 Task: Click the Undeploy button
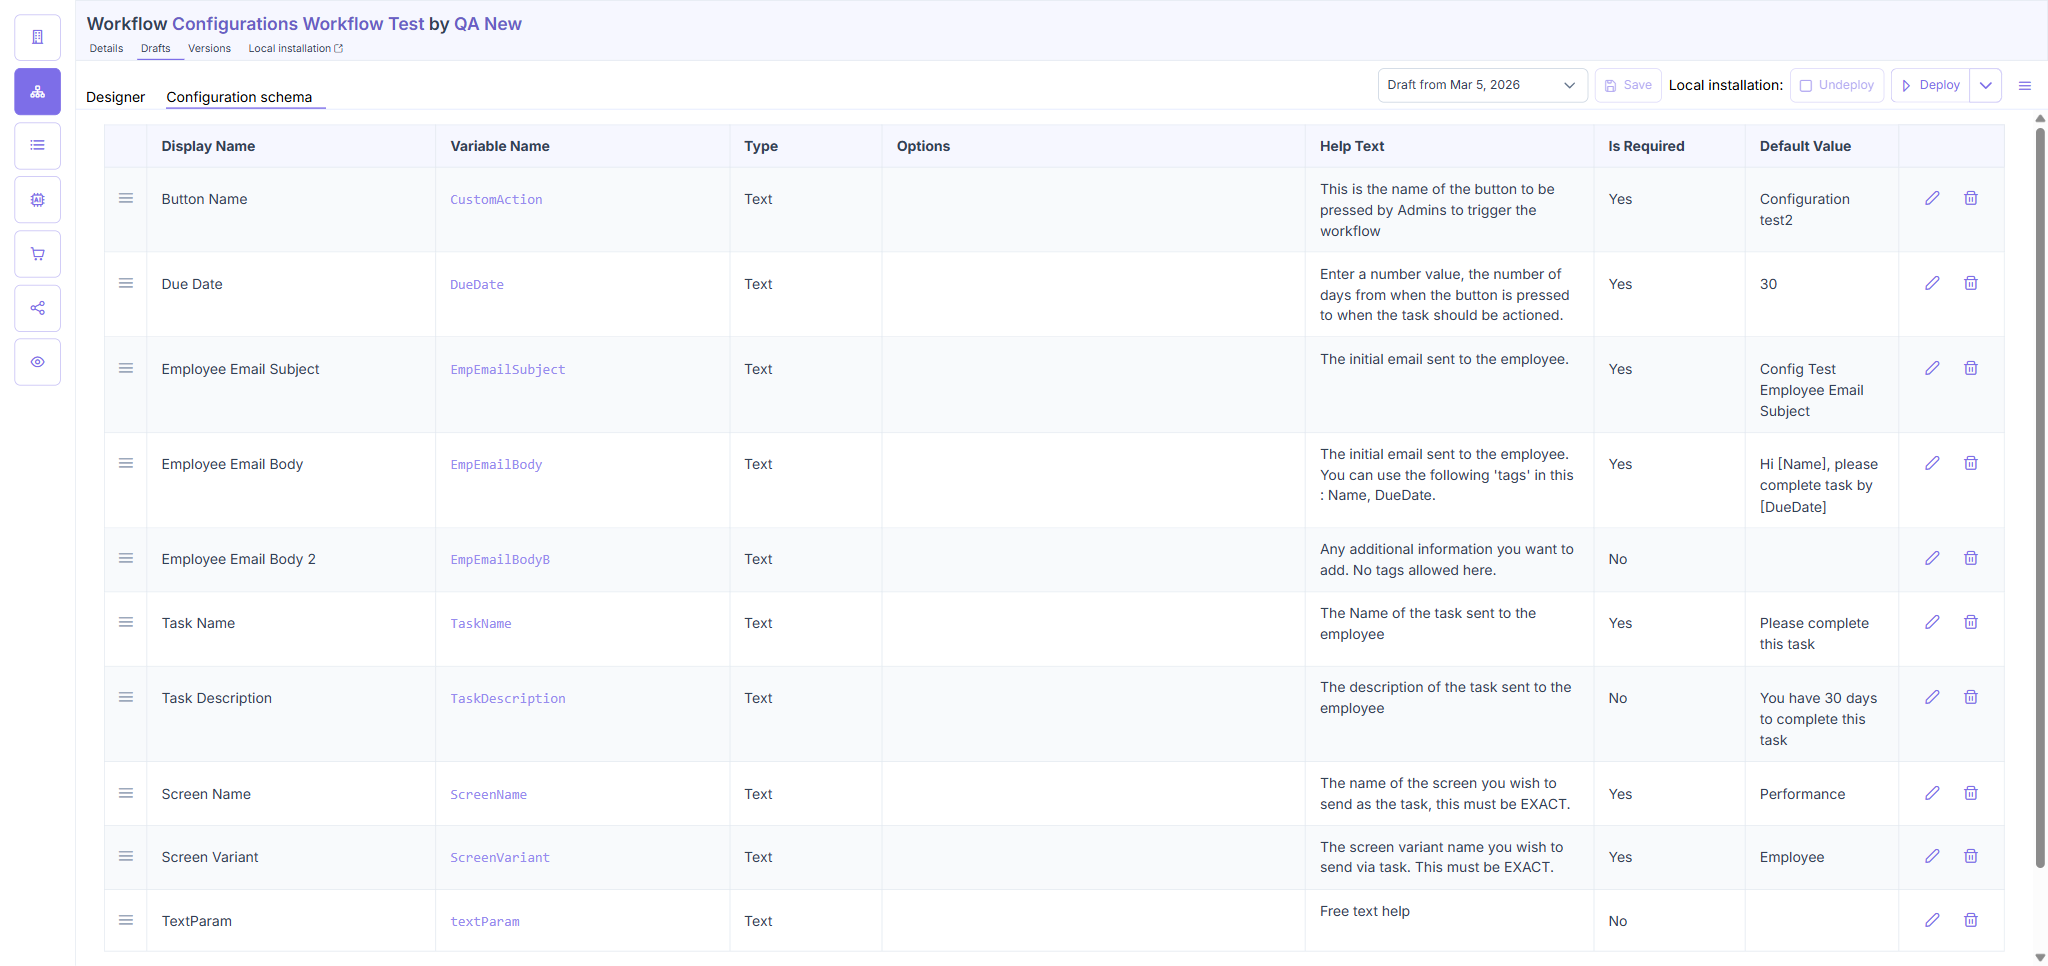tap(1837, 85)
